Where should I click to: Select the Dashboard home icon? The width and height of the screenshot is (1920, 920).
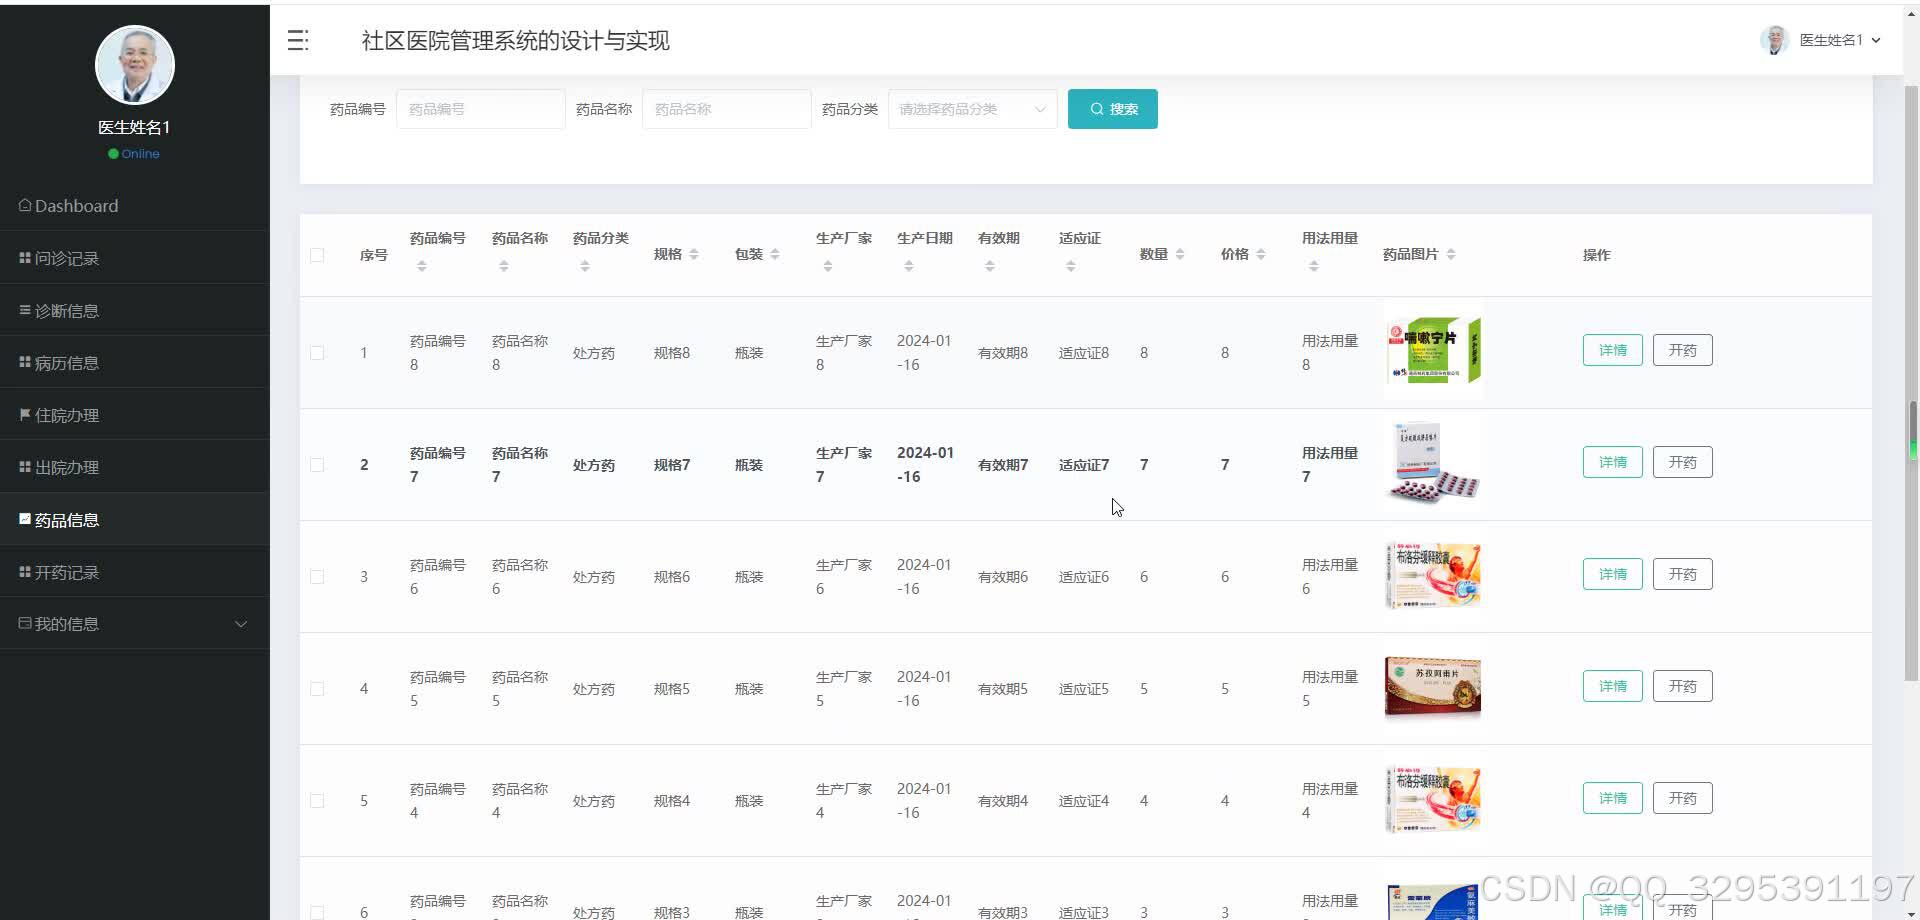click(24, 205)
